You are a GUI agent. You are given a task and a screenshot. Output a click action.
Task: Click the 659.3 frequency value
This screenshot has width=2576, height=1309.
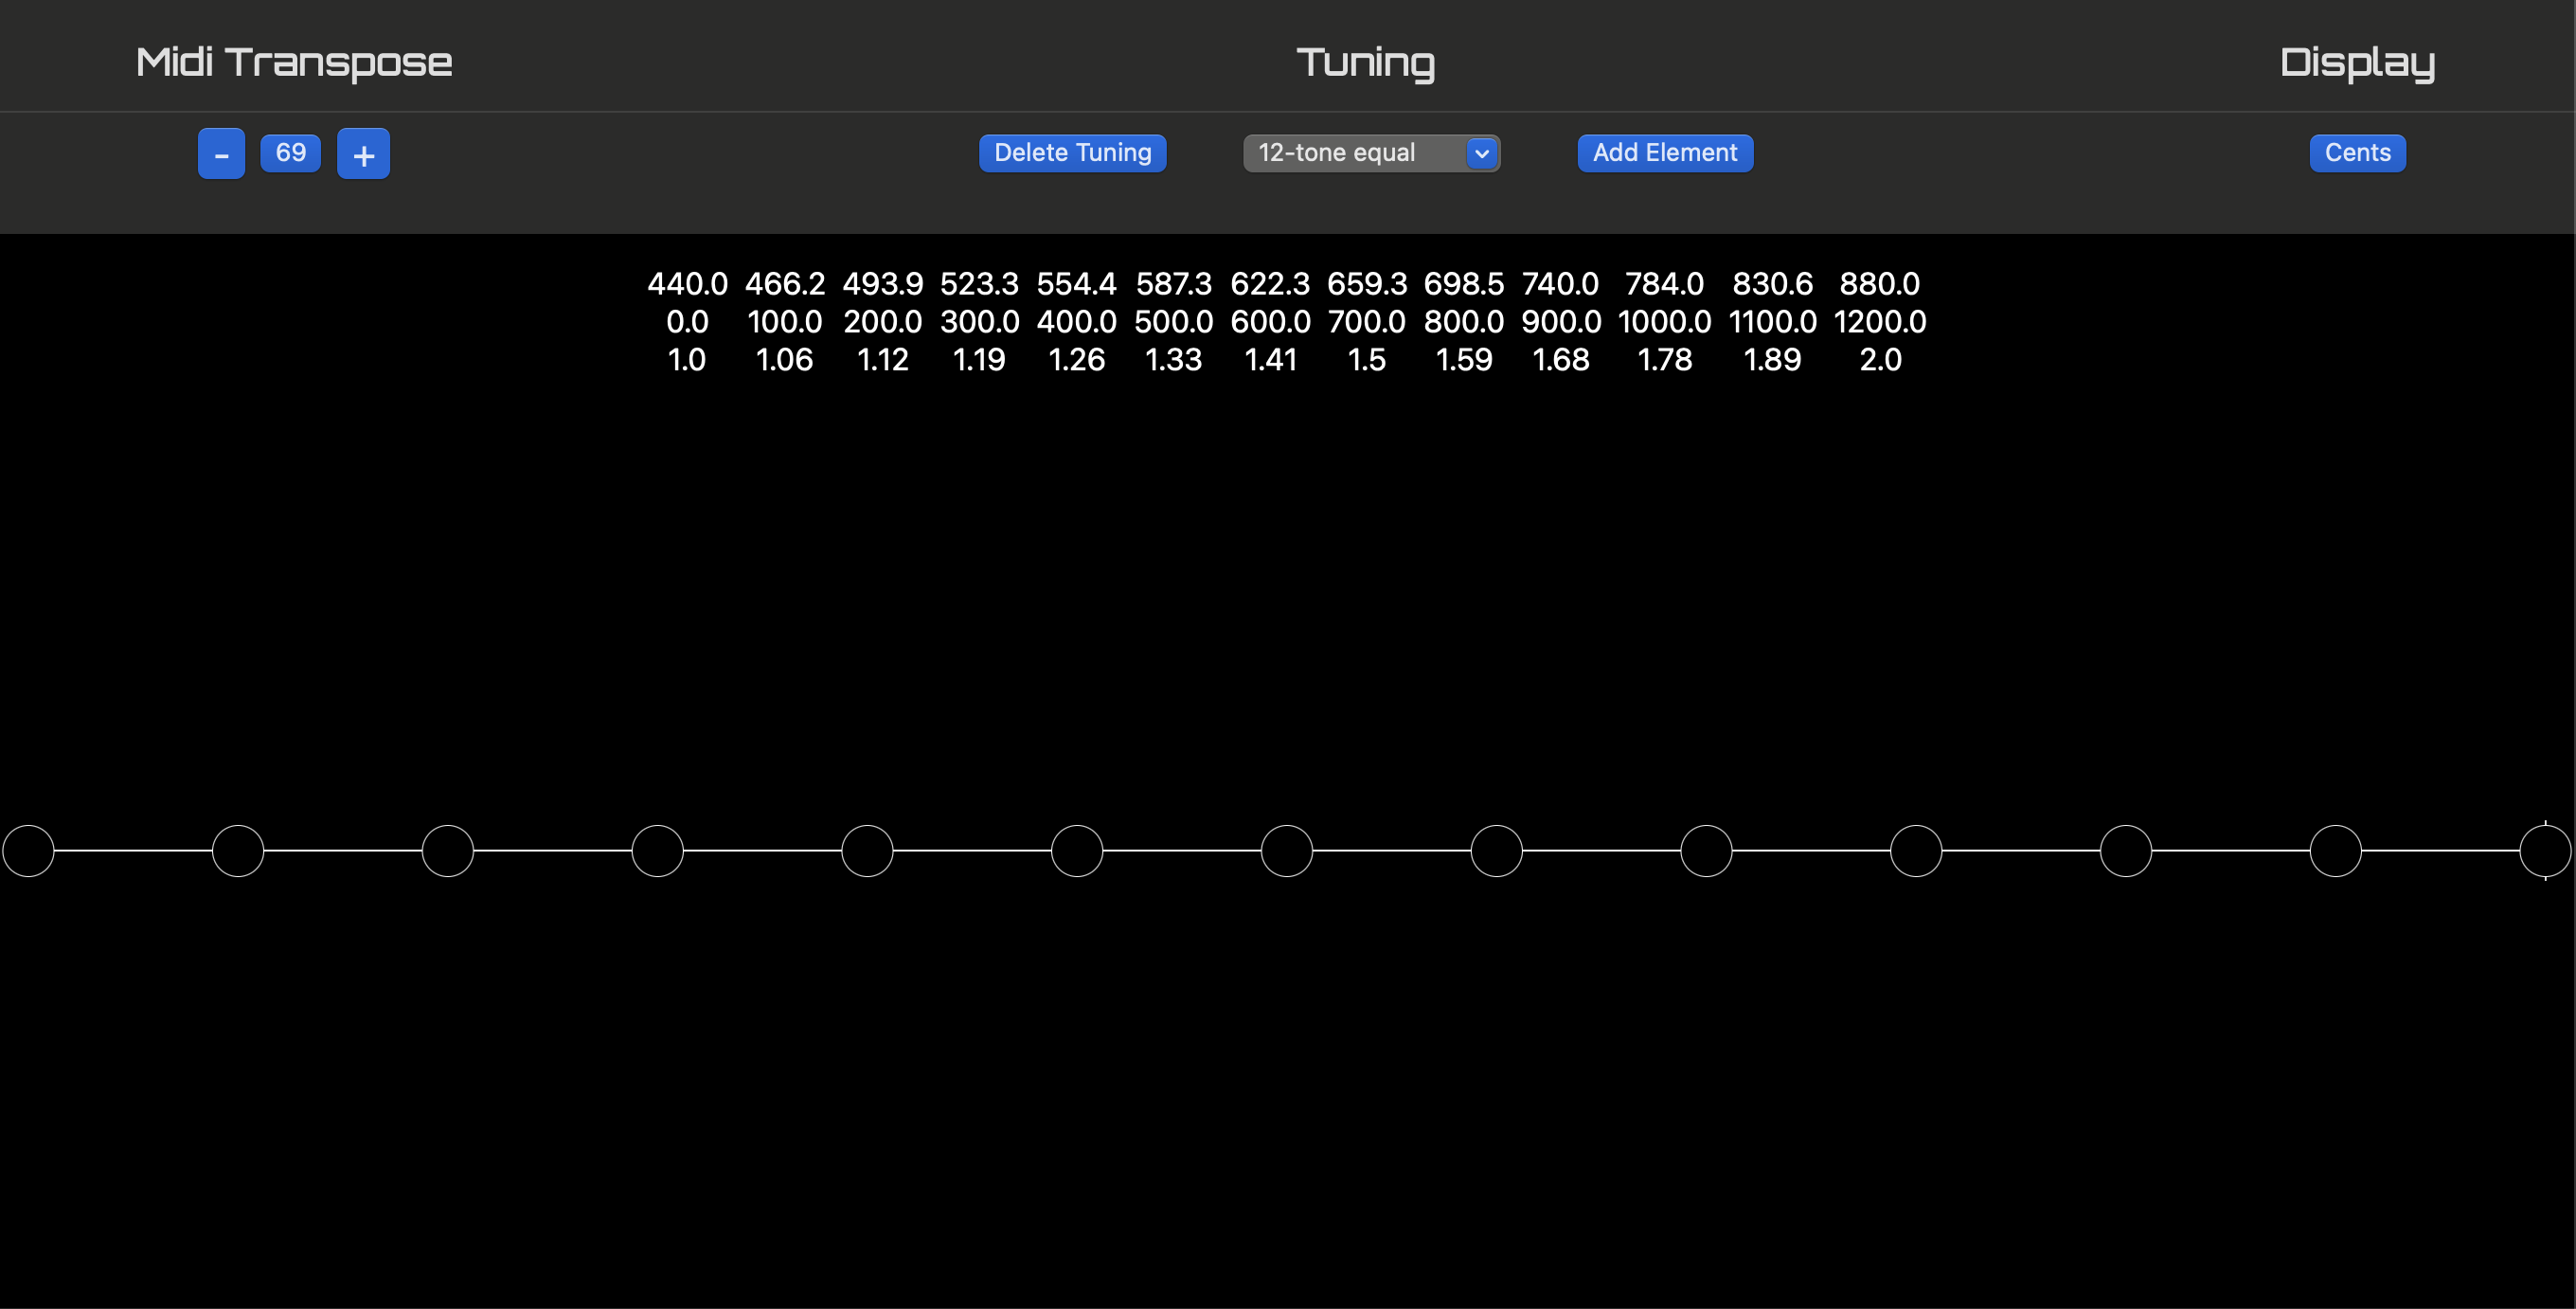pyautogui.click(x=1367, y=284)
